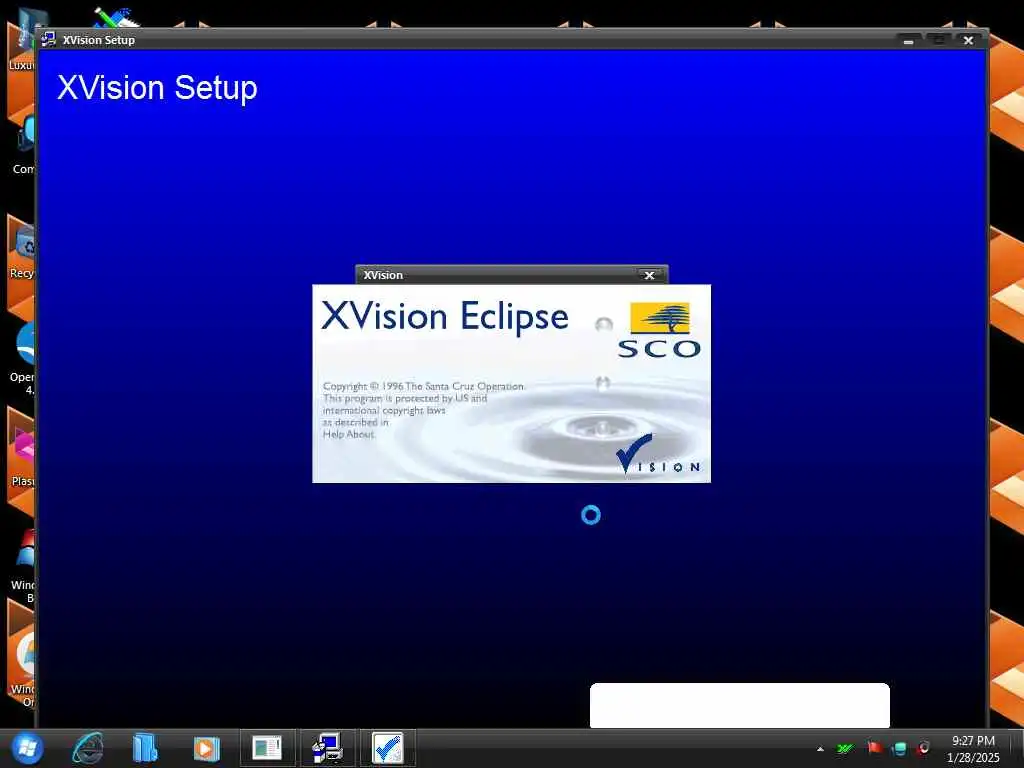This screenshot has height=768, width=1024.
Task: Select the setup installer computer taskbar icon
Action: pyautogui.click(x=328, y=748)
